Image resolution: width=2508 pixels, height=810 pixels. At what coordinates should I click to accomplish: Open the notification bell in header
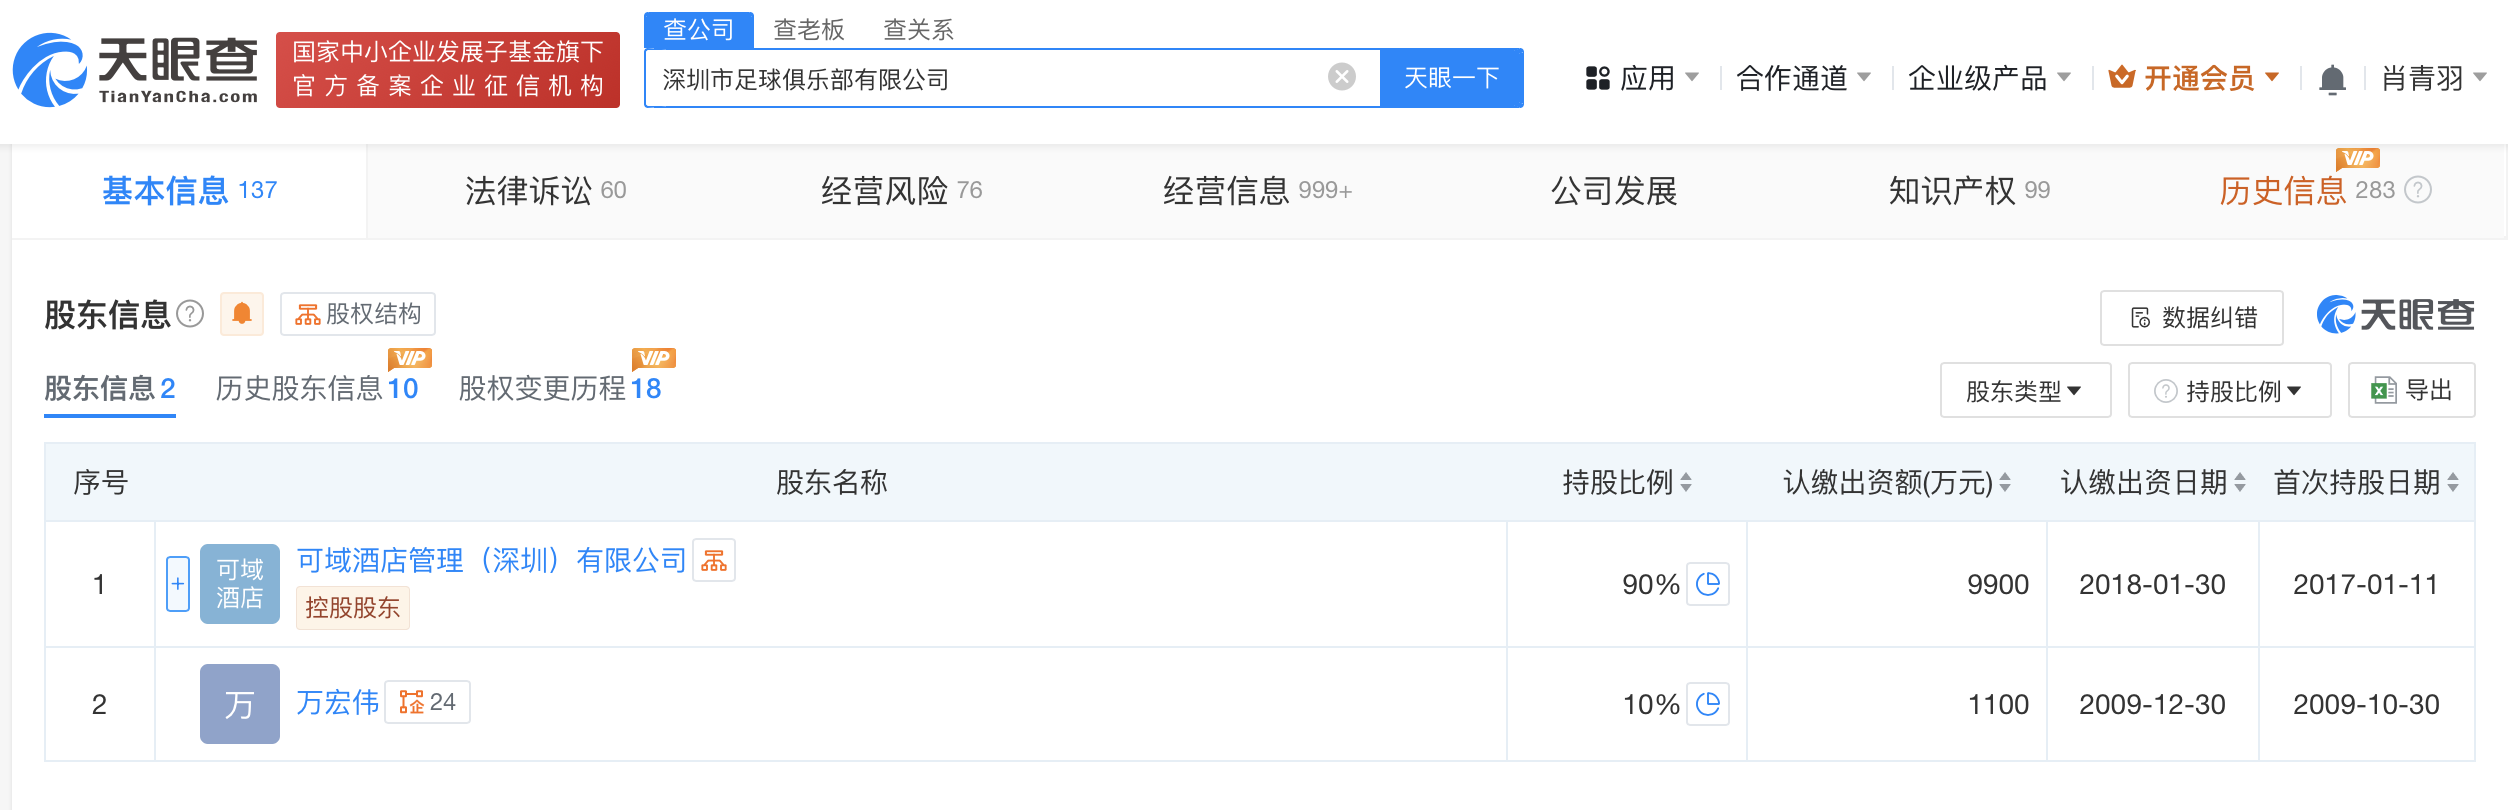(x=2332, y=78)
